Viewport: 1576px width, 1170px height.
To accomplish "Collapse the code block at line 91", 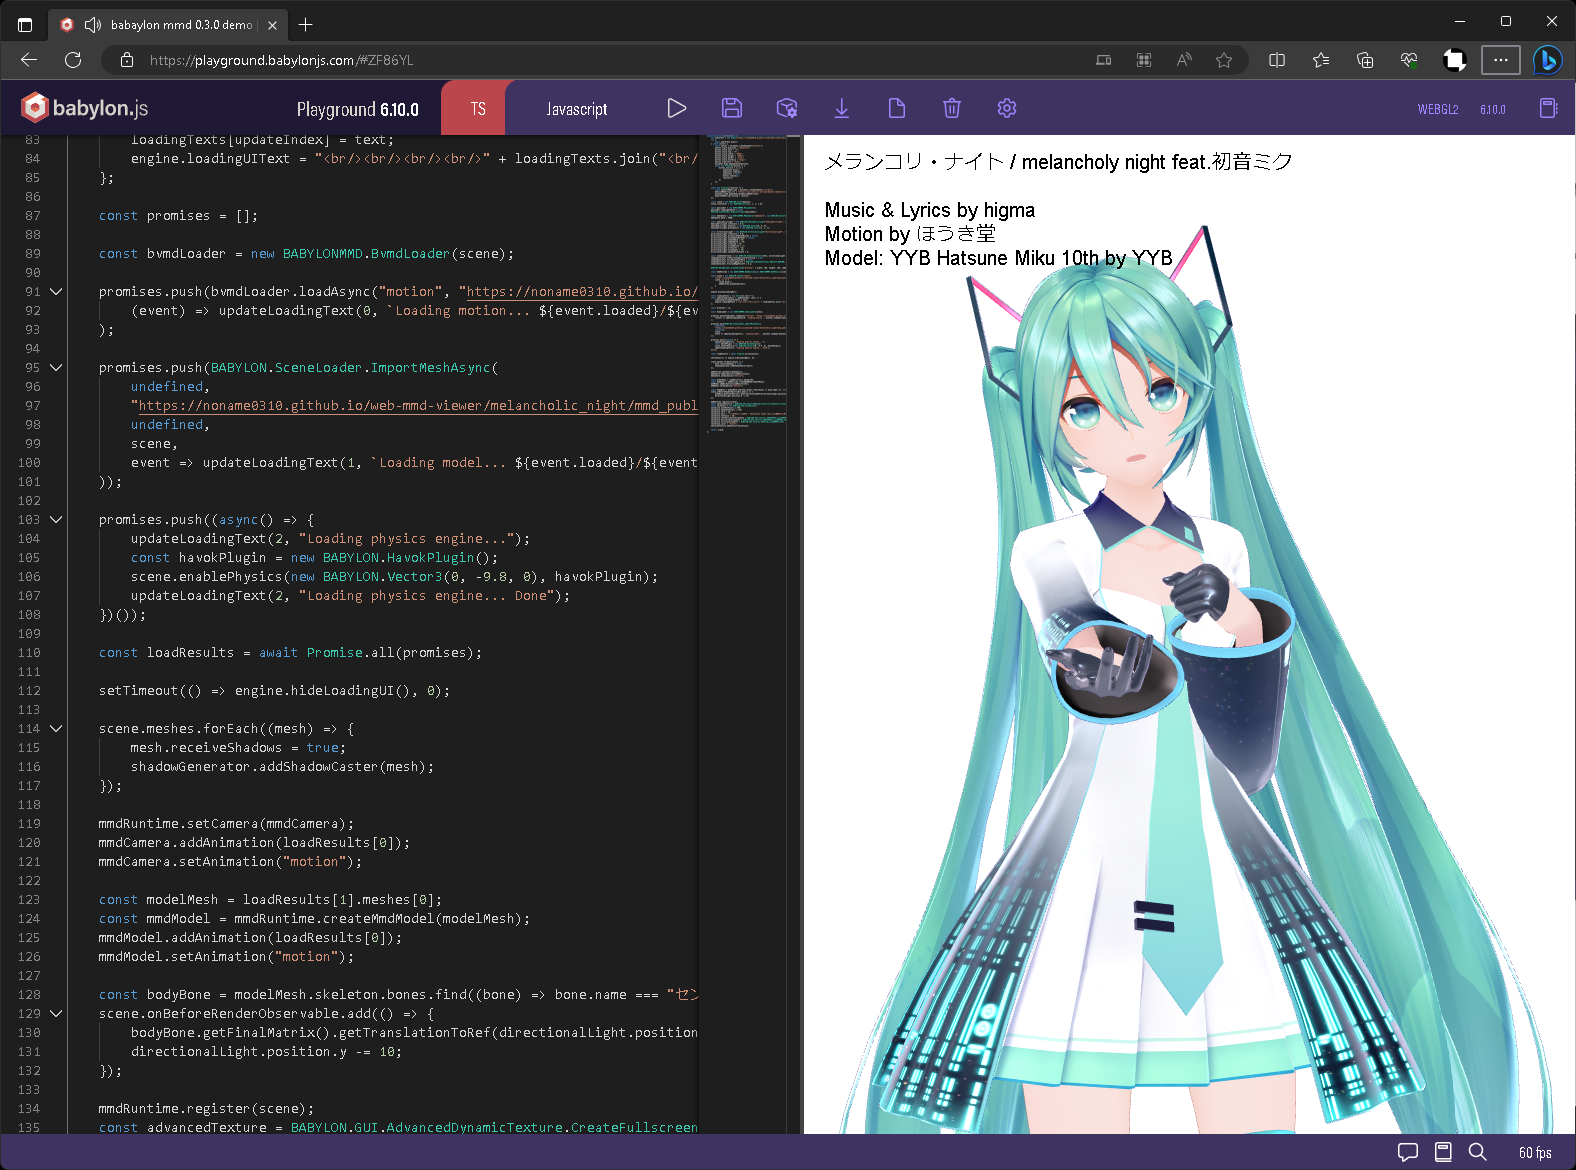I will click(x=56, y=292).
